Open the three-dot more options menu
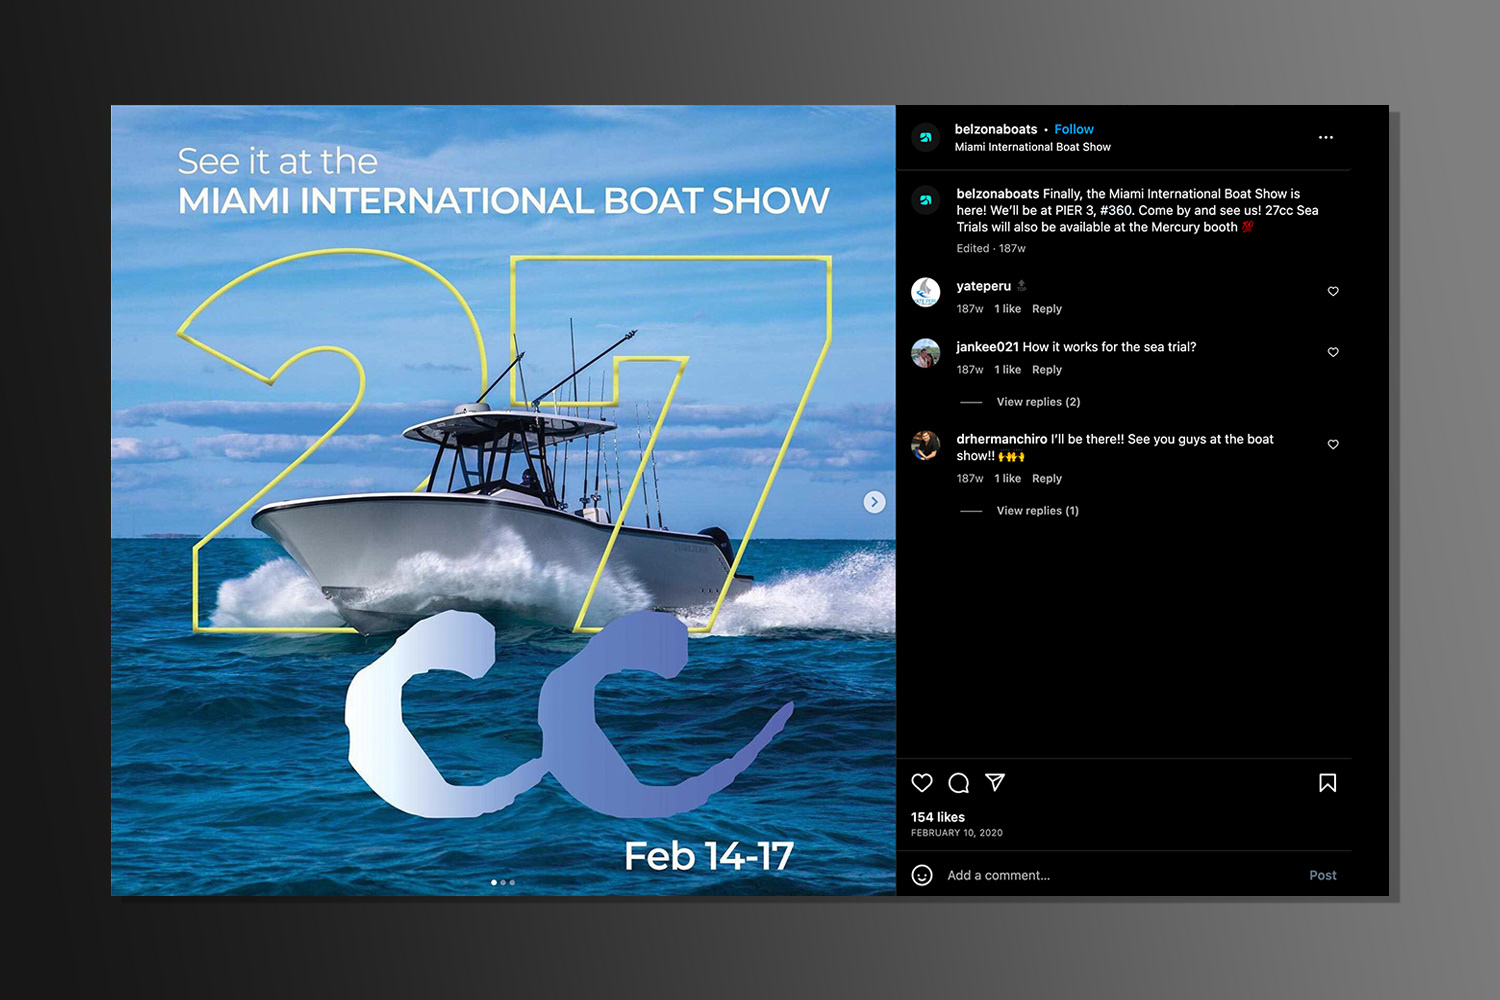The image size is (1500, 1000). point(1326,138)
